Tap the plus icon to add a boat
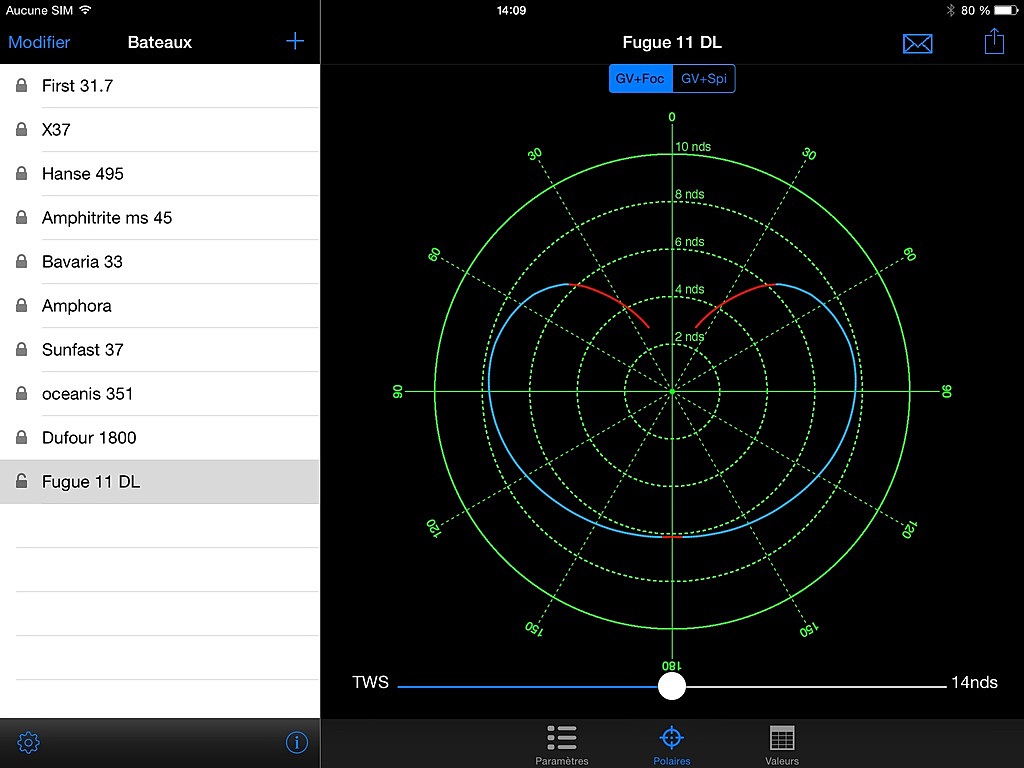Viewport: 1024px width, 768px height. coord(295,41)
